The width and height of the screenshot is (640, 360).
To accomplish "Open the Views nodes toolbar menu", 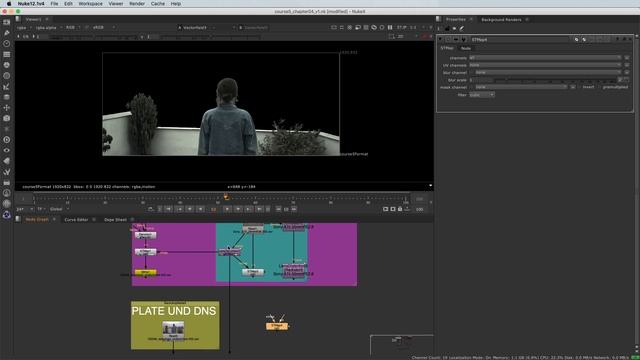I will pyautogui.click(x=7, y=150).
